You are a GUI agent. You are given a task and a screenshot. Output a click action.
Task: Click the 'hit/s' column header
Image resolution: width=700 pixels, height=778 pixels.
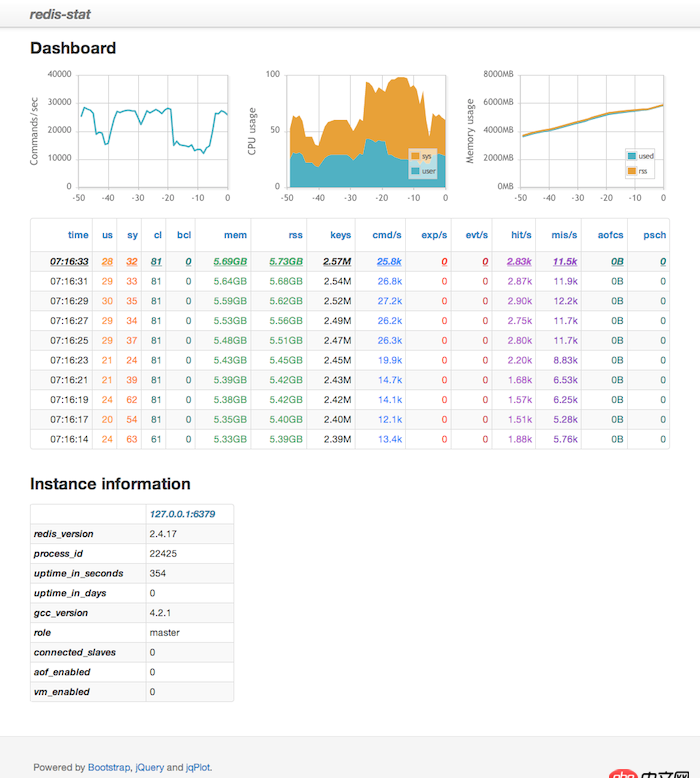[521, 235]
